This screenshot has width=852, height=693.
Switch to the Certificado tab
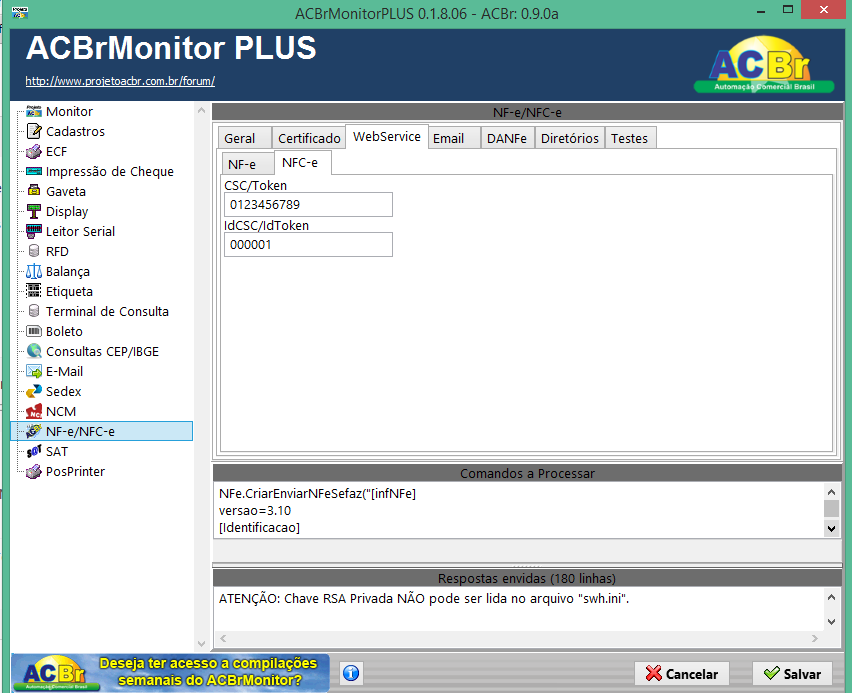309,138
